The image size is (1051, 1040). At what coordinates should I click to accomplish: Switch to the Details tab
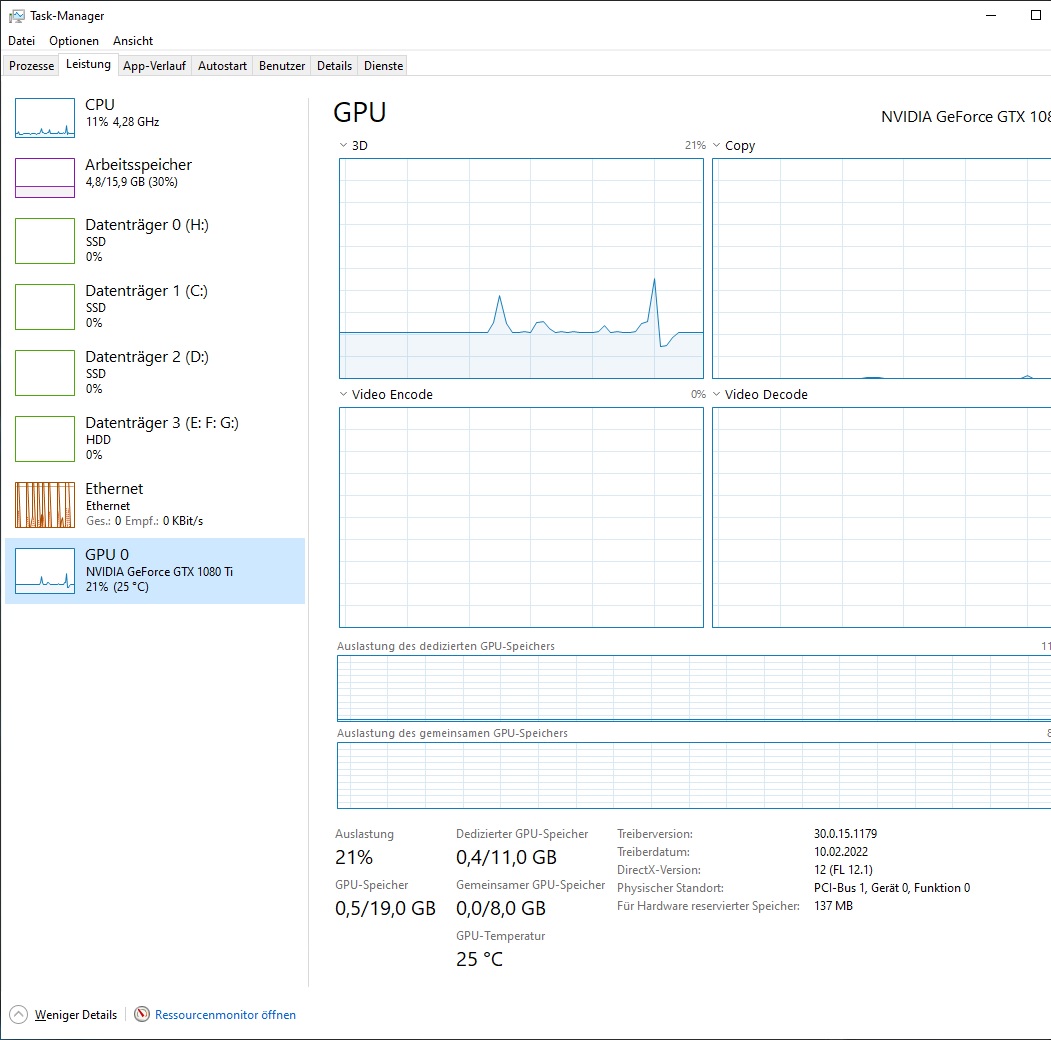tap(334, 66)
